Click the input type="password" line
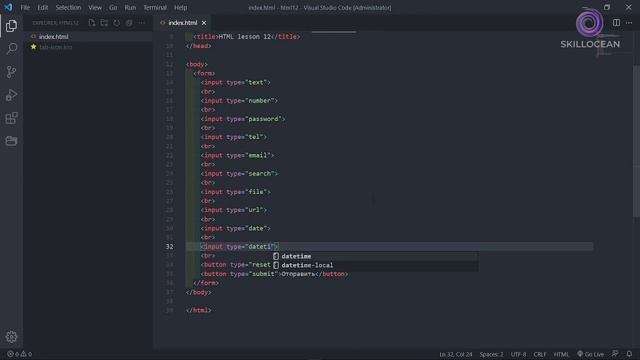The width and height of the screenshot is (640, 360). (x=243, y=119)
